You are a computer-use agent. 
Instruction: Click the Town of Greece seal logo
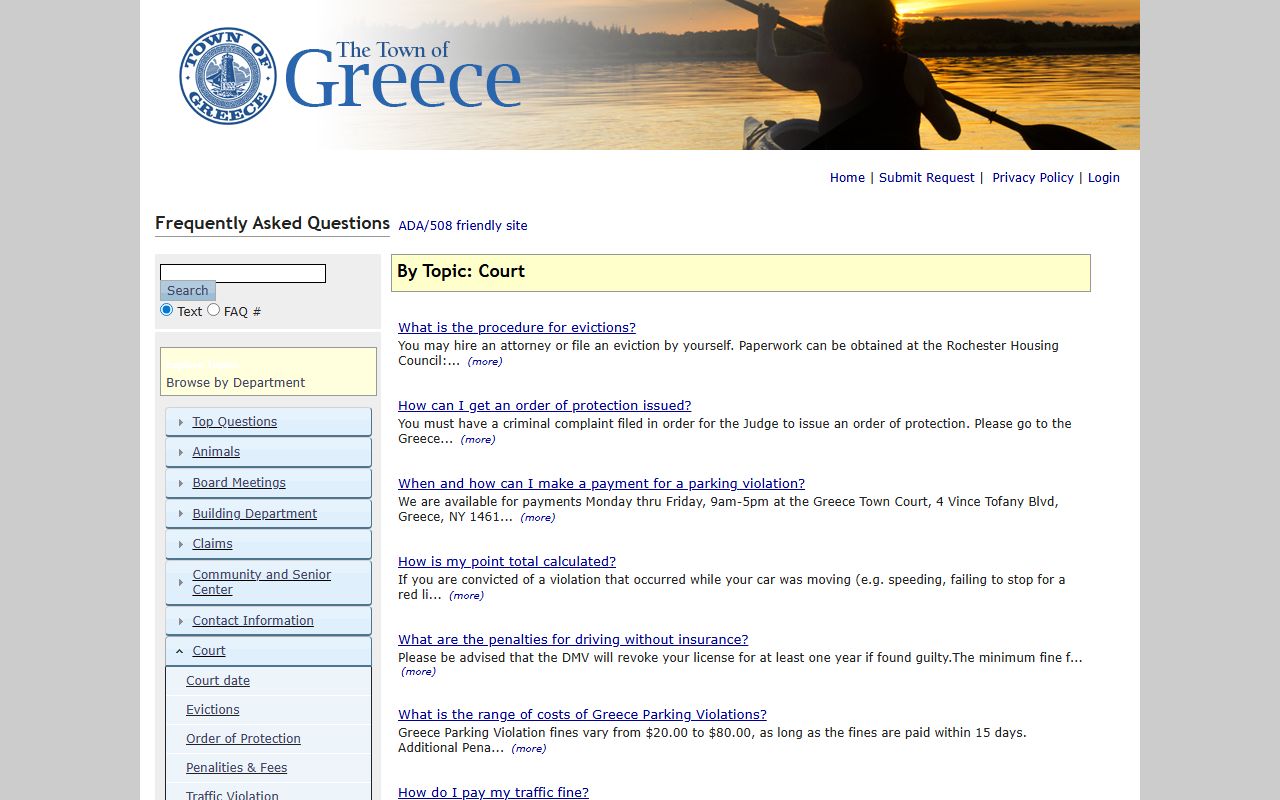coord(228,76)
